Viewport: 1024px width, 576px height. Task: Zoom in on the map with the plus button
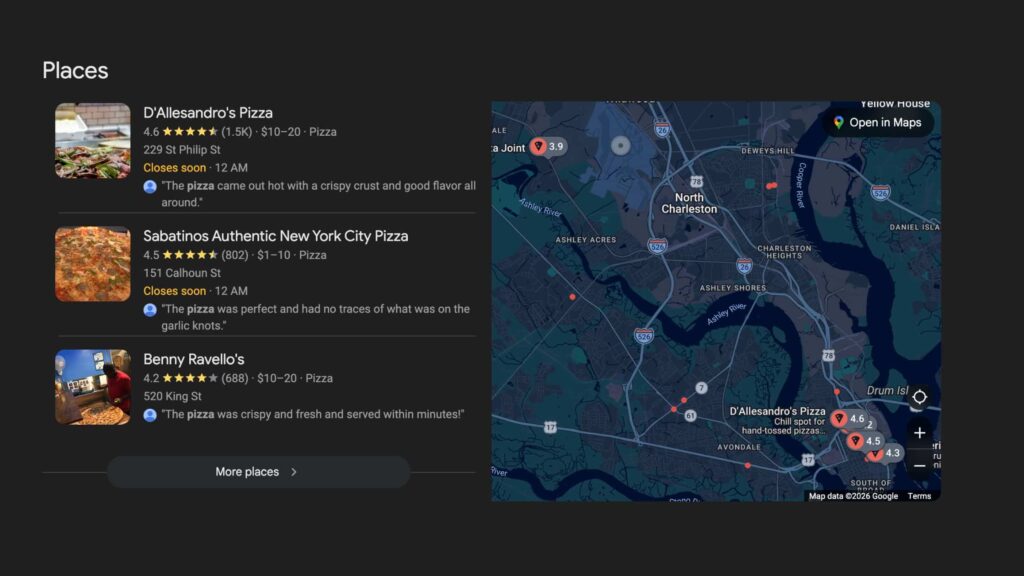(x=919, y=433)
